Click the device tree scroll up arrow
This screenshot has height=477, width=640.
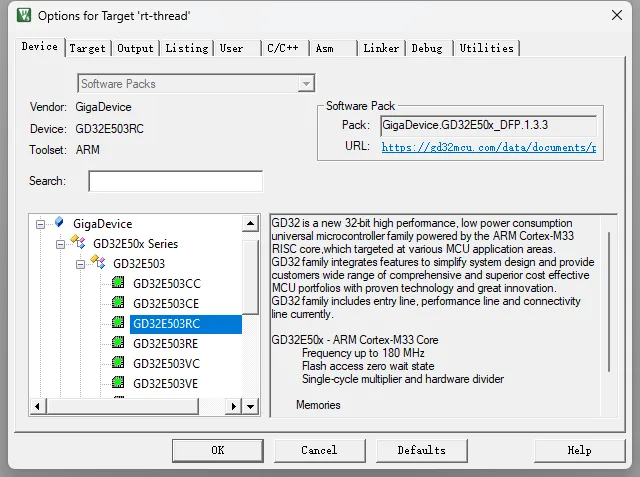coord(250,223)
